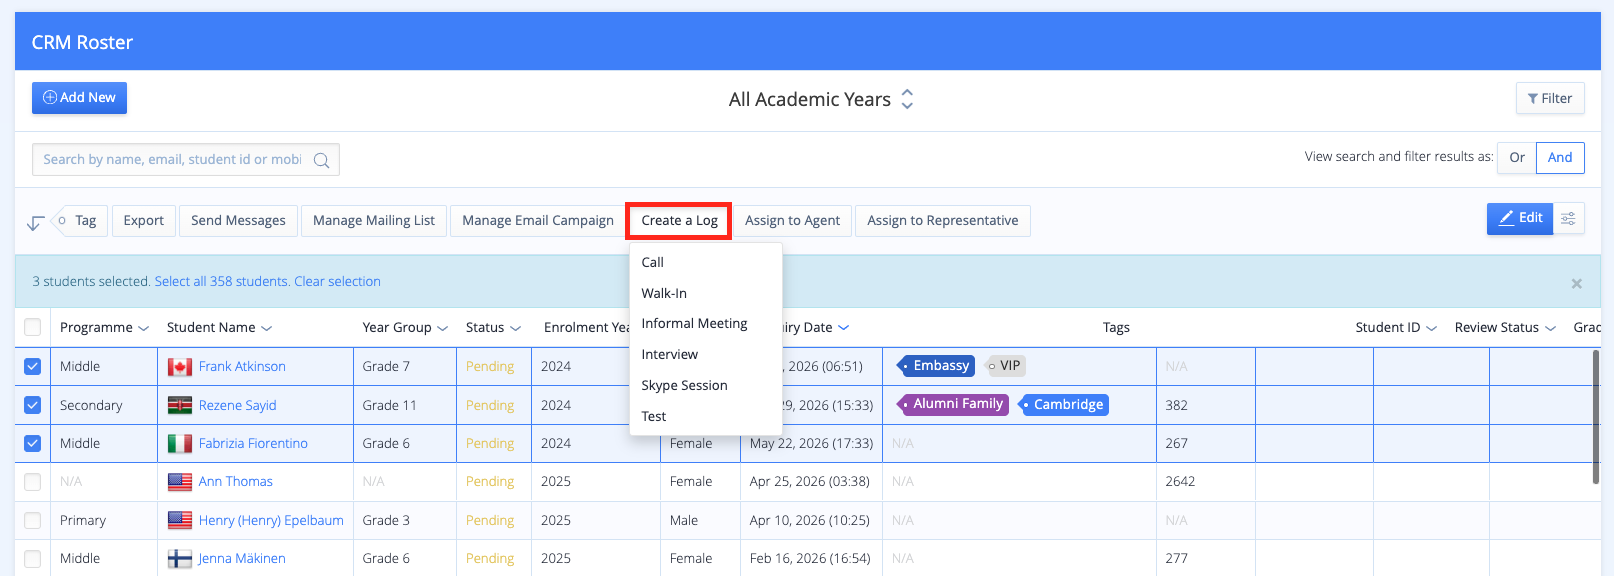Toggle the select-all header checkbox
Image resolution: width=1614 pixels, height=576 pixels.
tap(33, 327)
